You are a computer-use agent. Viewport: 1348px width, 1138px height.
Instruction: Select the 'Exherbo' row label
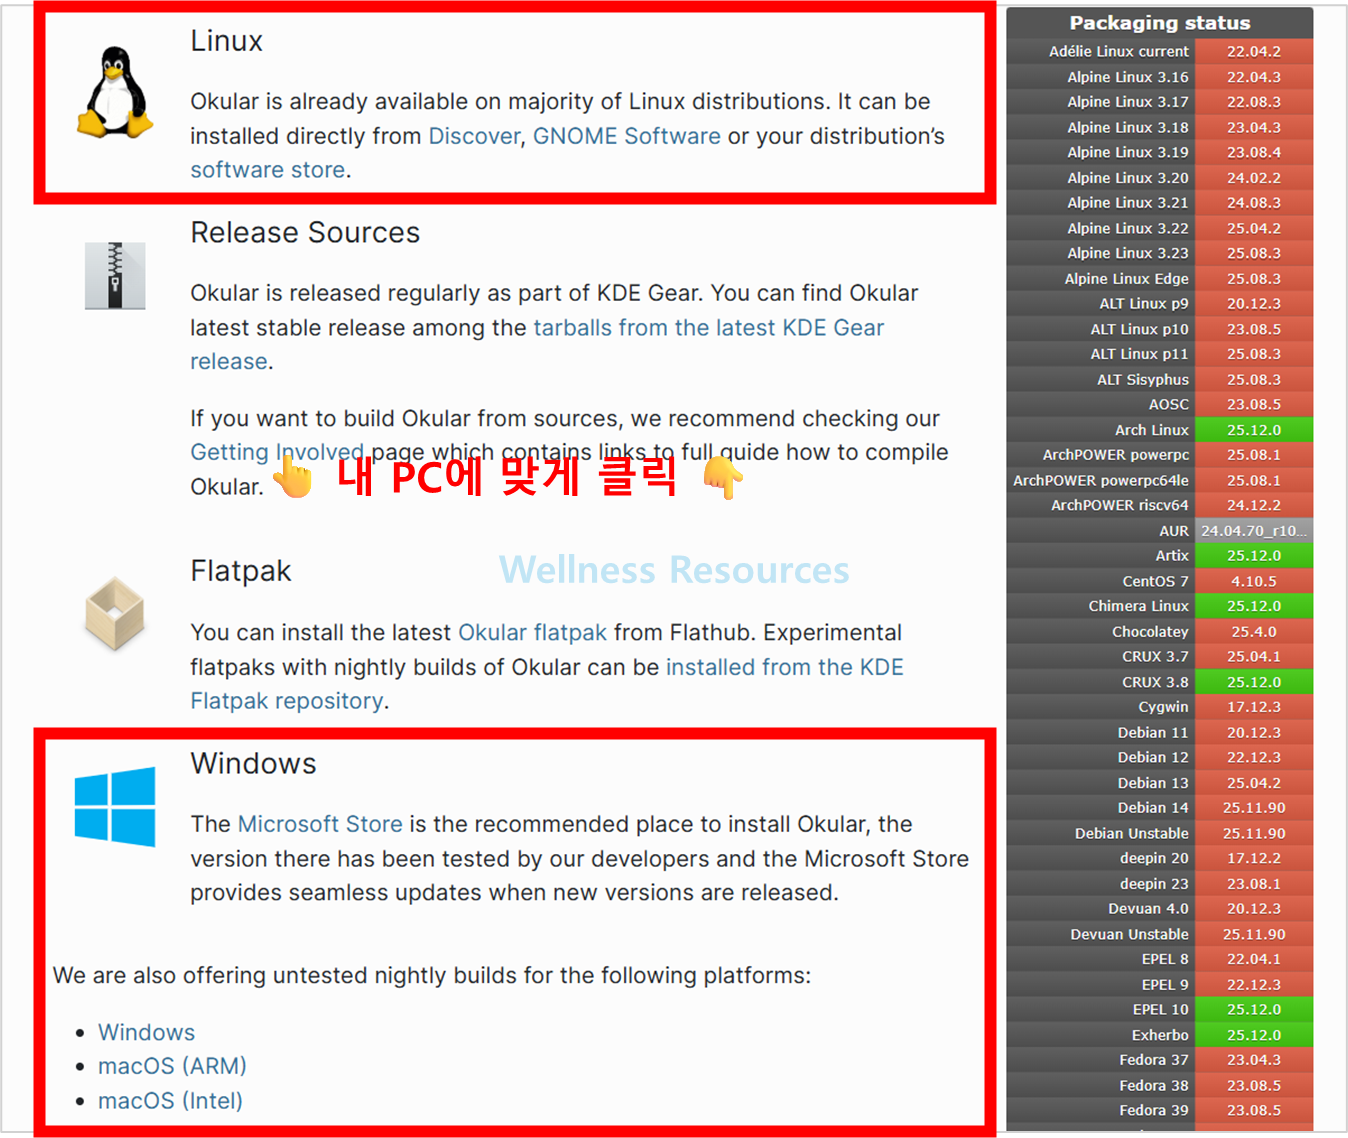[1161, 1035]
